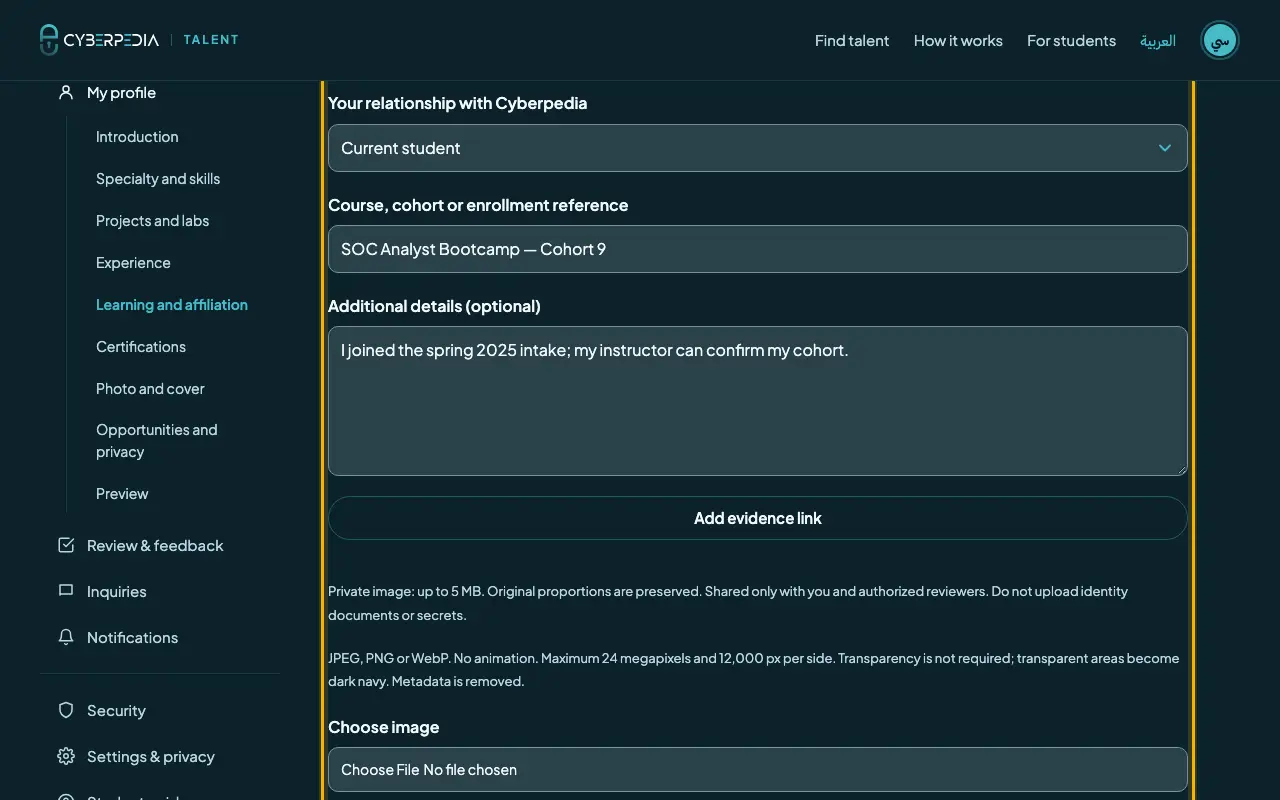Open the Notifications sidebar link
Screen dimensions: 1280x800
tap(132, 637)
